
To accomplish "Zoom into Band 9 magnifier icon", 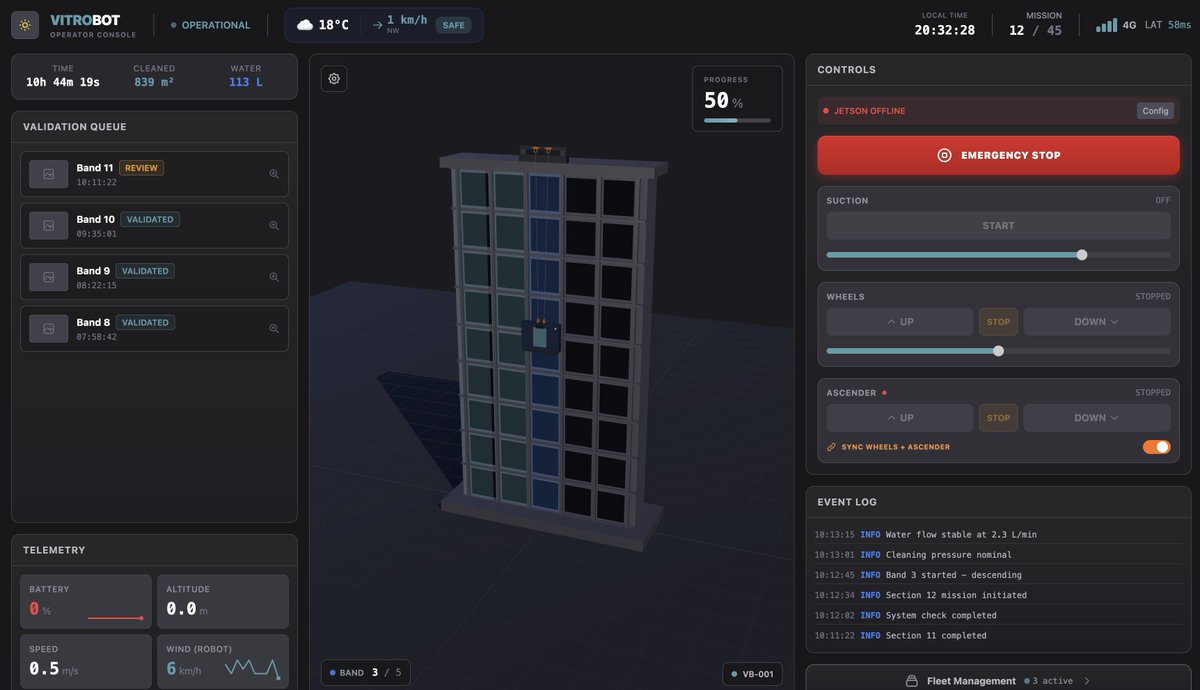I will point(274,277).
